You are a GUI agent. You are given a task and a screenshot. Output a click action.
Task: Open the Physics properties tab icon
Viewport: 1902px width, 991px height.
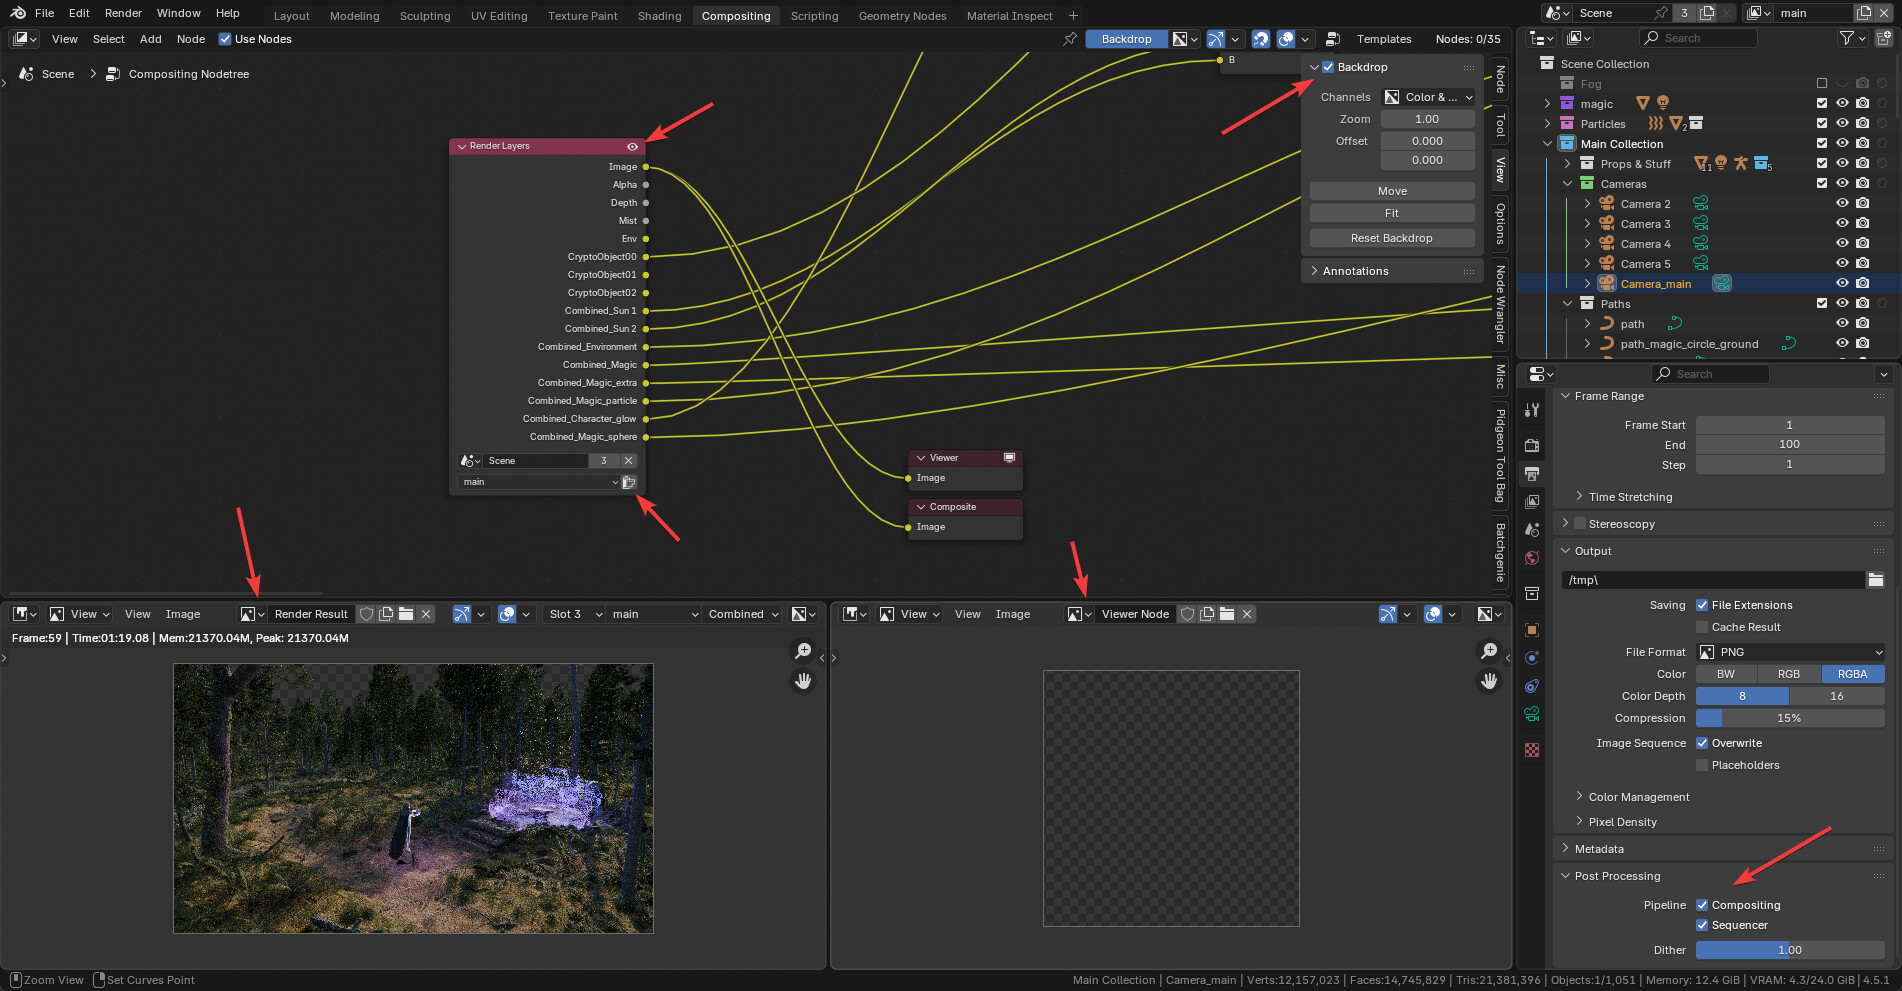click(1532, 658)
